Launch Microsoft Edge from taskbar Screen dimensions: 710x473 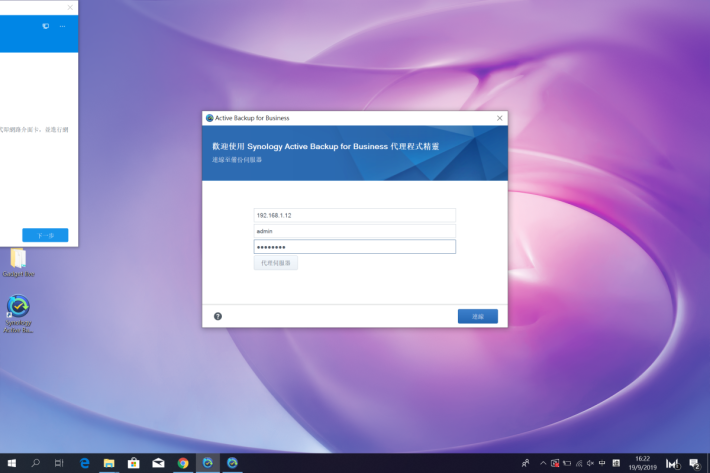click(x=84, y=463)
